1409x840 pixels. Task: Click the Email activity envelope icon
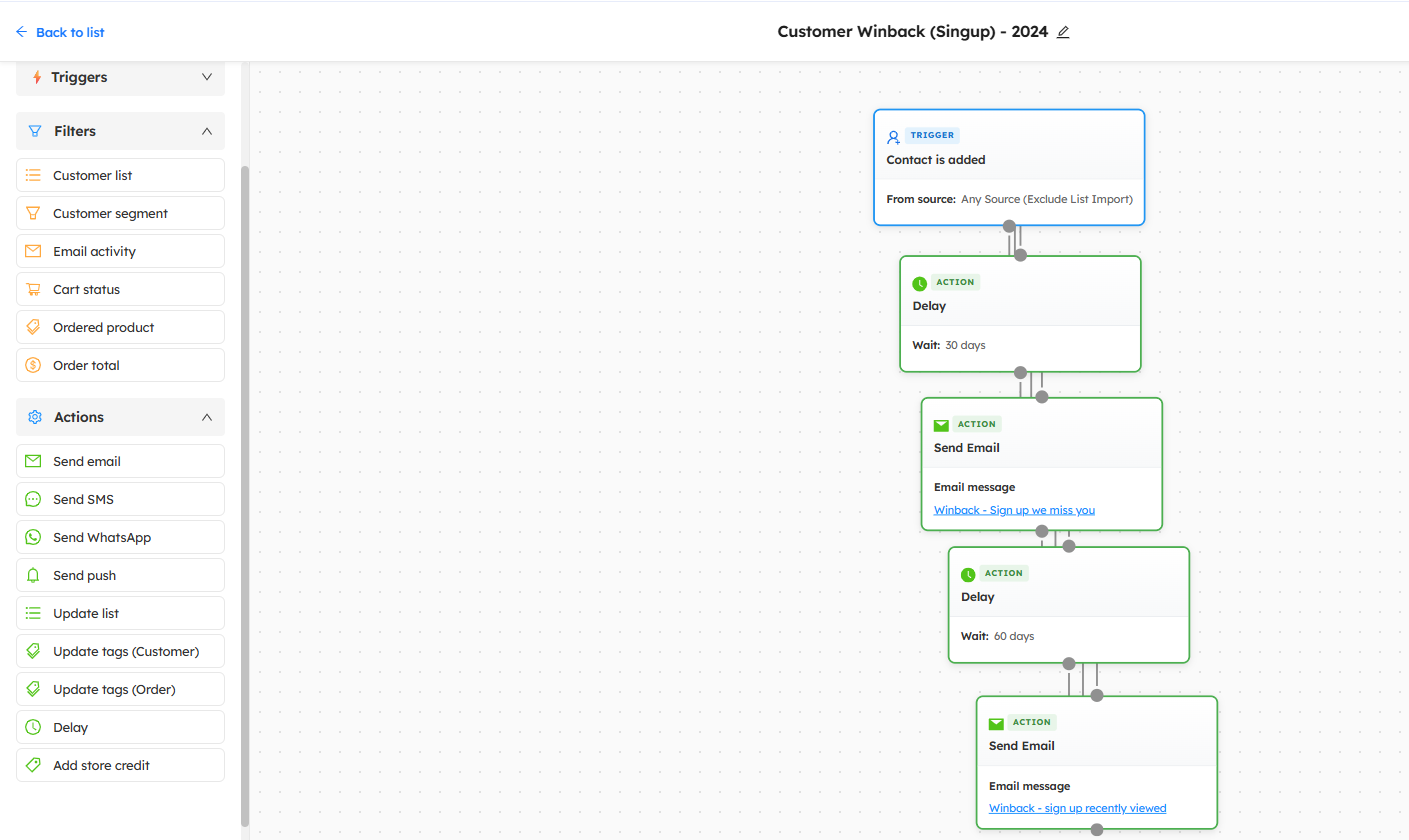coord(33,252)
